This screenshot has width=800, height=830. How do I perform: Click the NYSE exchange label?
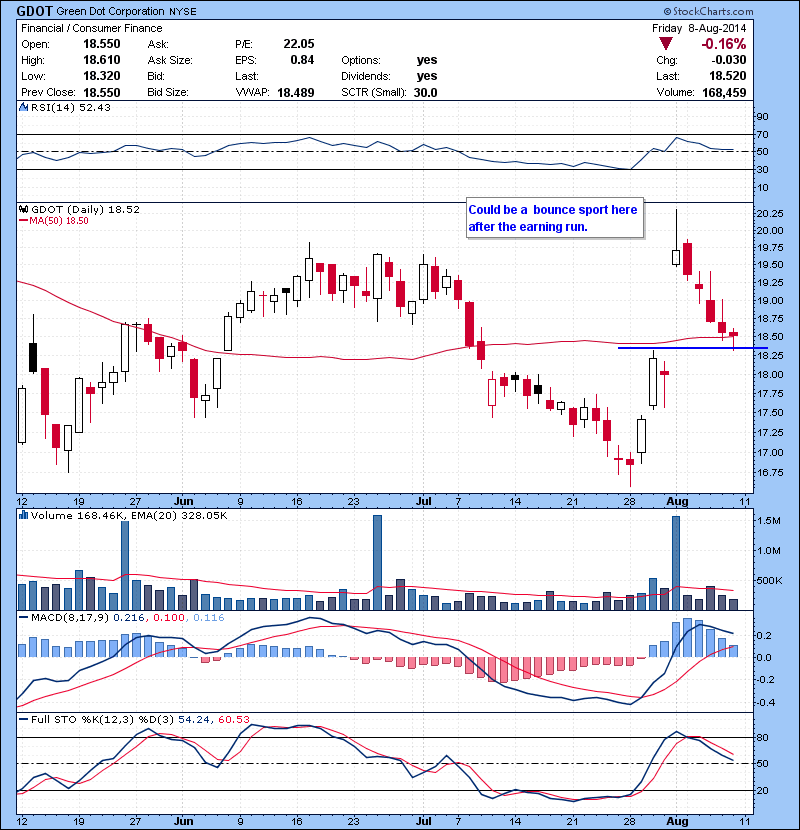[x=183, y=12]
